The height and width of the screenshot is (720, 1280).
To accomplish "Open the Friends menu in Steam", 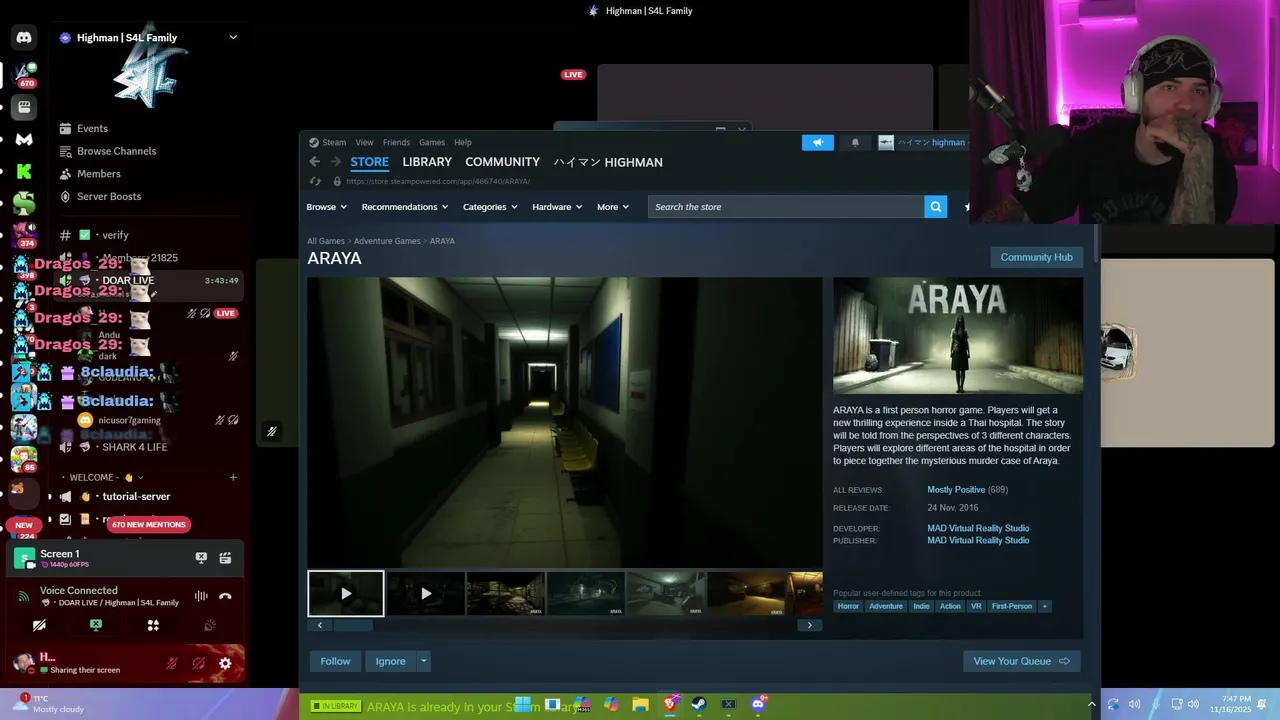I will [396, 142].
